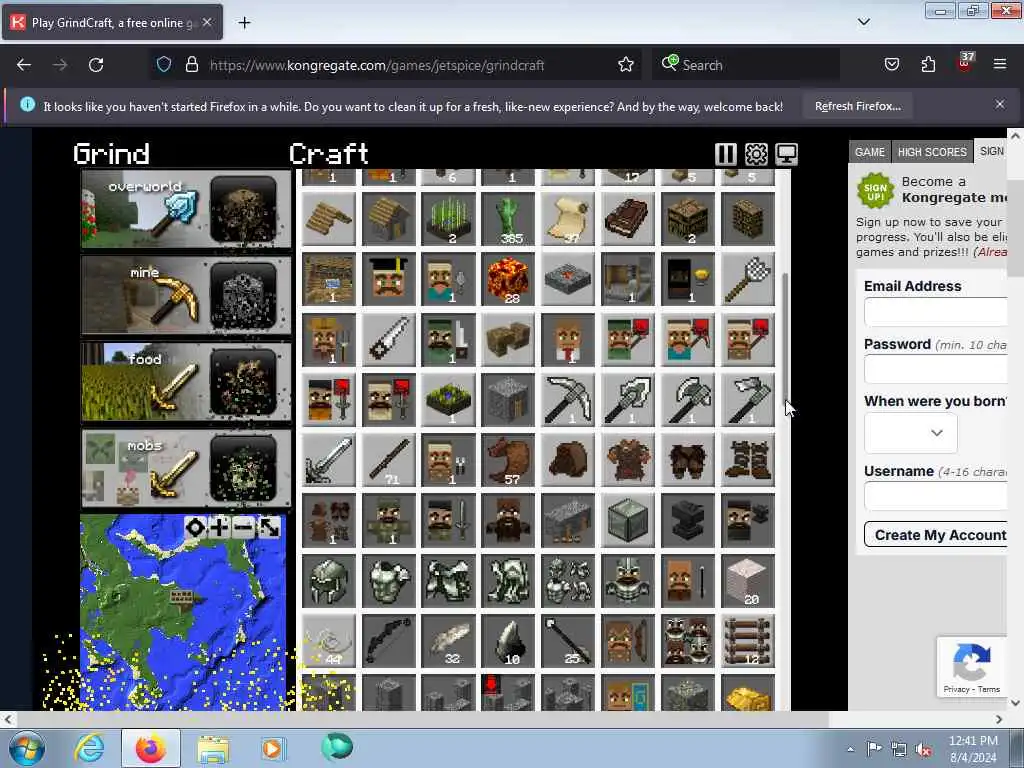Image resolution: width=1024 pixels, height=768 pixels.
Task: Open the birth date dropdown
Action: pyautogui.click(x=910, y=433)
